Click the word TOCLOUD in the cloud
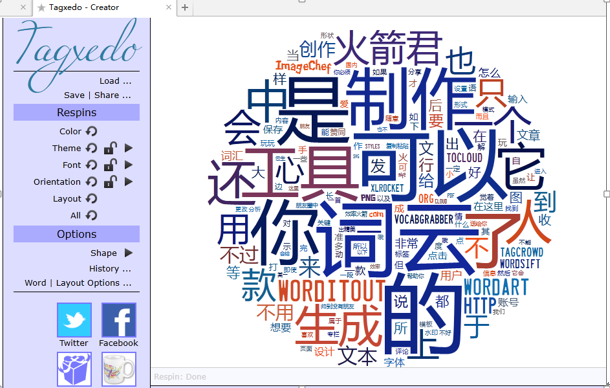Screen dimensions: 610x388 point(465,157)
